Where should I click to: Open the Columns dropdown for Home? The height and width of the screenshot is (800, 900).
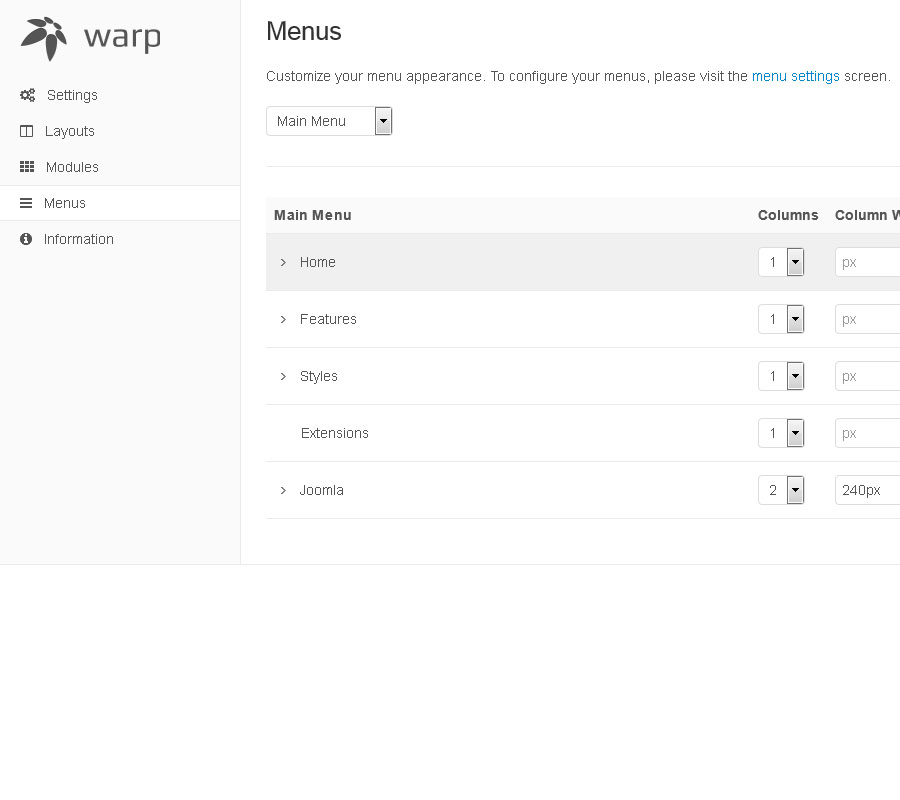(781, 262)
